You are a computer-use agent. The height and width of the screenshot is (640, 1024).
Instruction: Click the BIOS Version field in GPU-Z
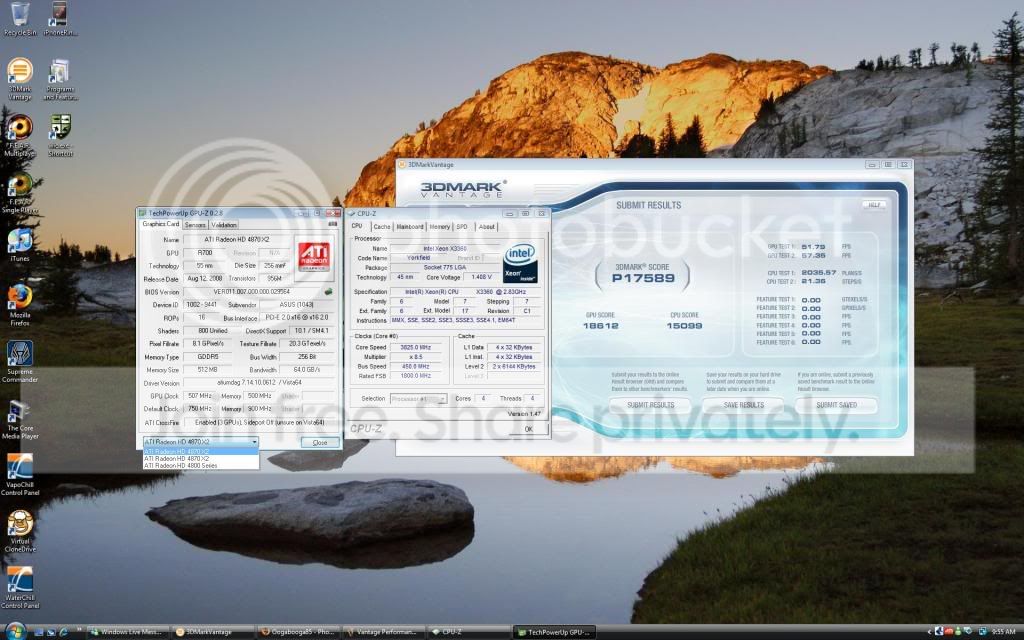pyautogui.click(x=251, y=292)
